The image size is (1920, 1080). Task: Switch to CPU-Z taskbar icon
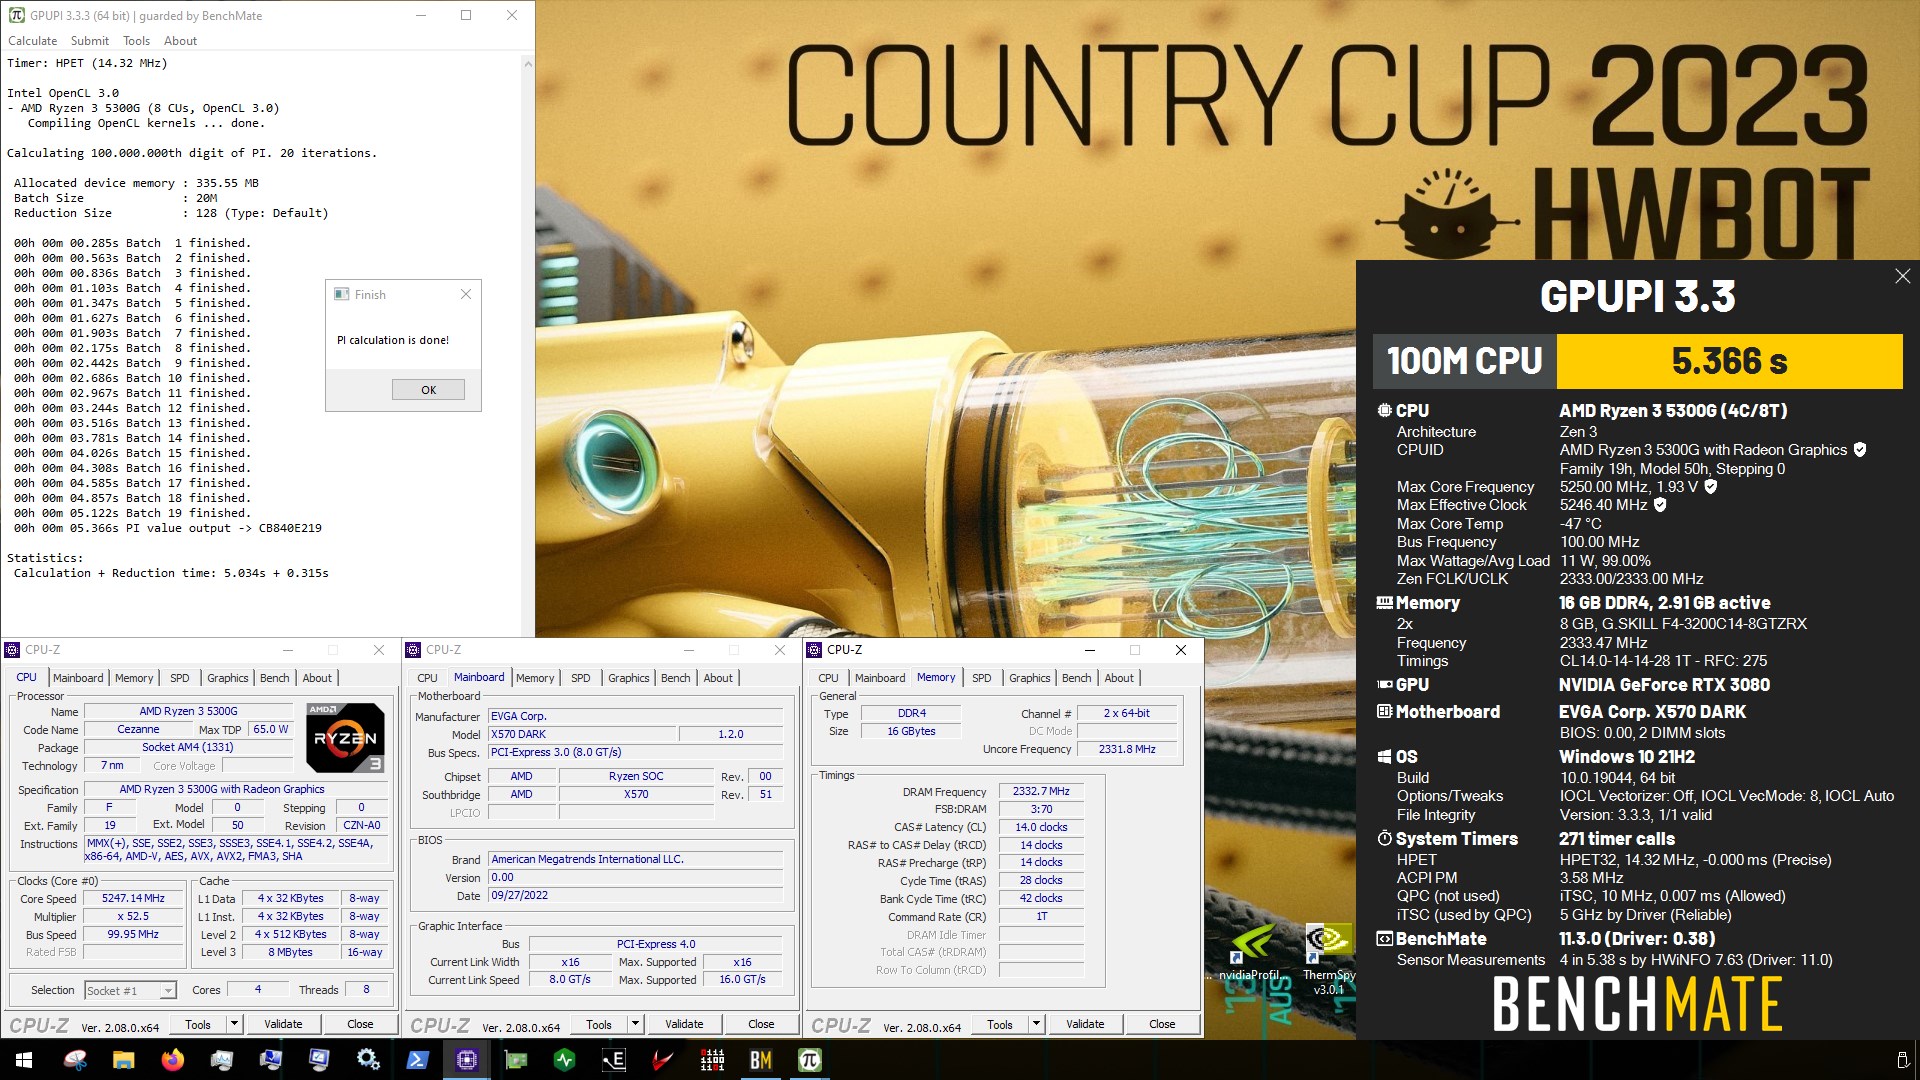point(467,1060)
